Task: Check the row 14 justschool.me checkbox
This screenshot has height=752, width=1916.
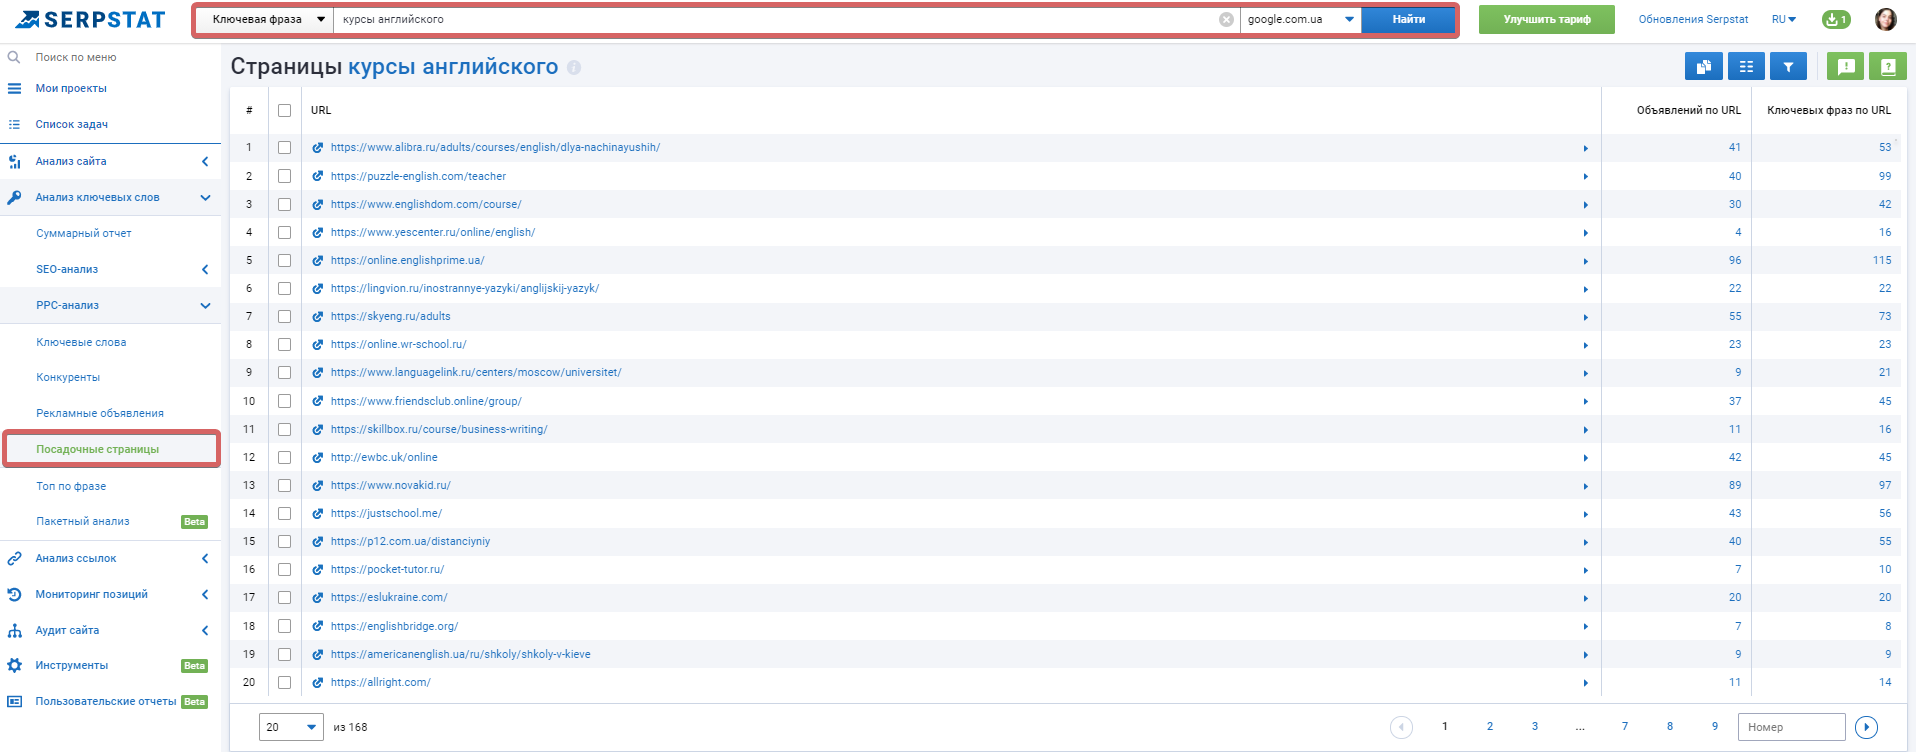Action: pos(284,513)
